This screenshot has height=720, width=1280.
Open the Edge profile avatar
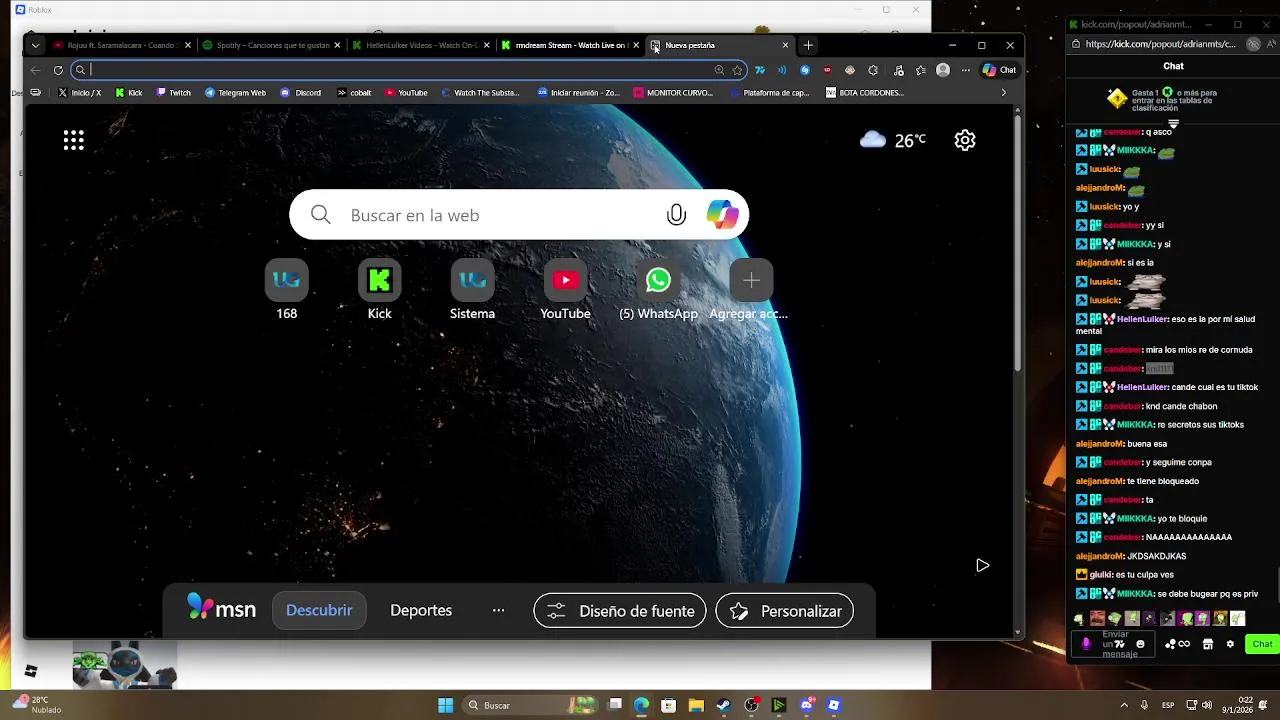click(x=943, y=70)
